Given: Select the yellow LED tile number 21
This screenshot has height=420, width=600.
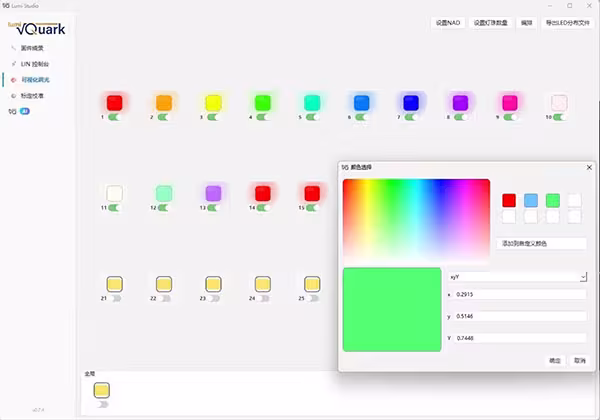Looking at the screenshot, I should coord(114,284).
